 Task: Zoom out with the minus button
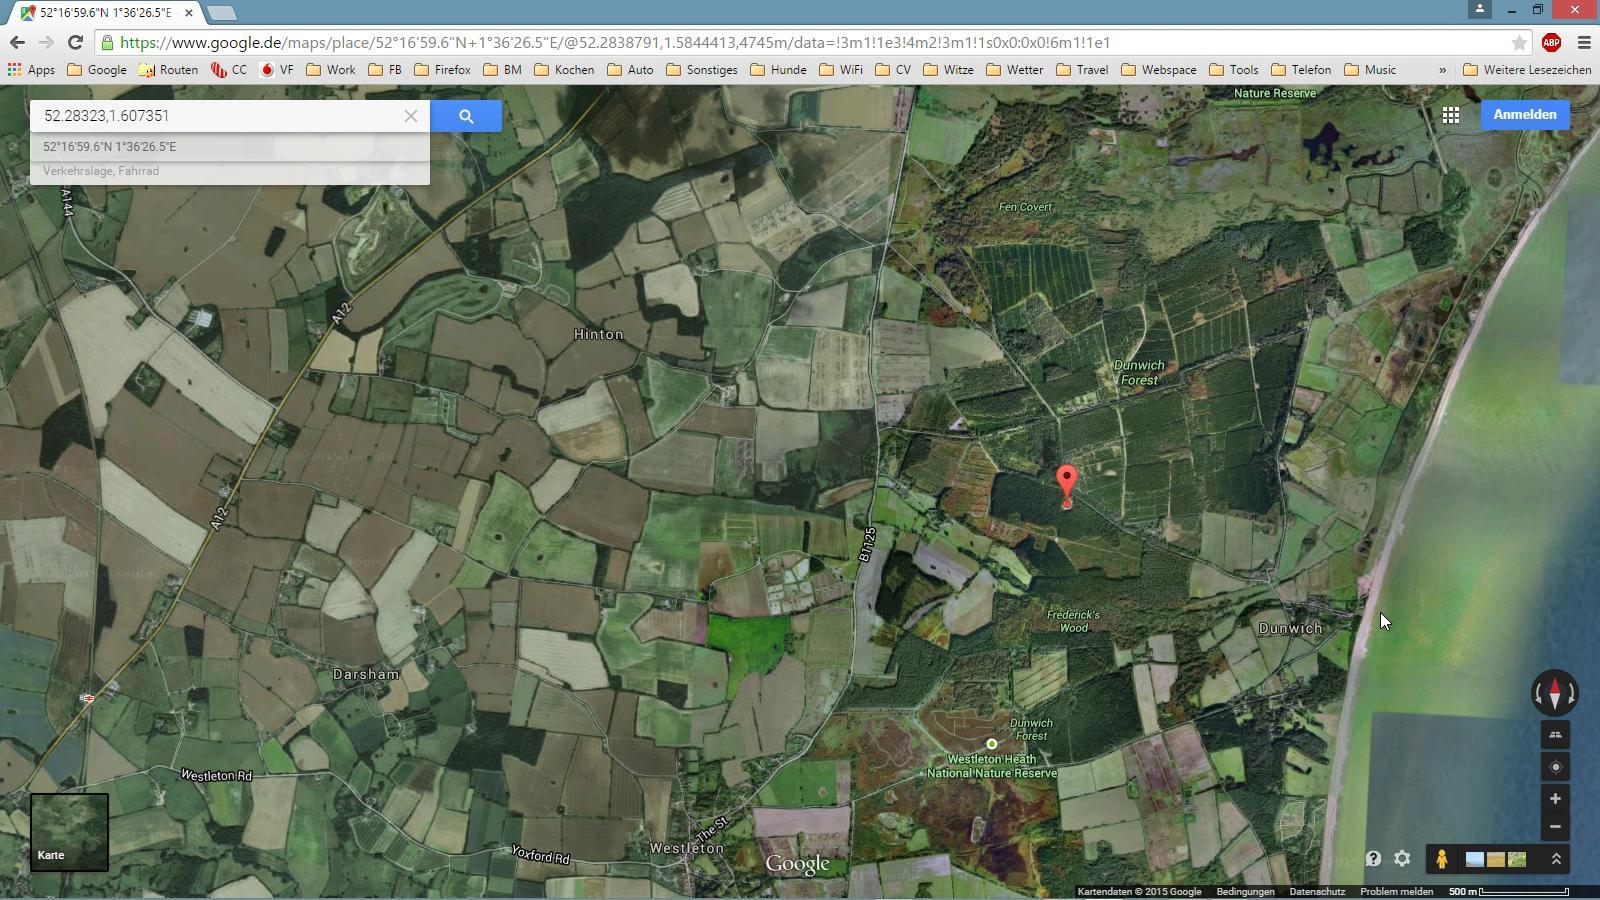click(1555, 827)
